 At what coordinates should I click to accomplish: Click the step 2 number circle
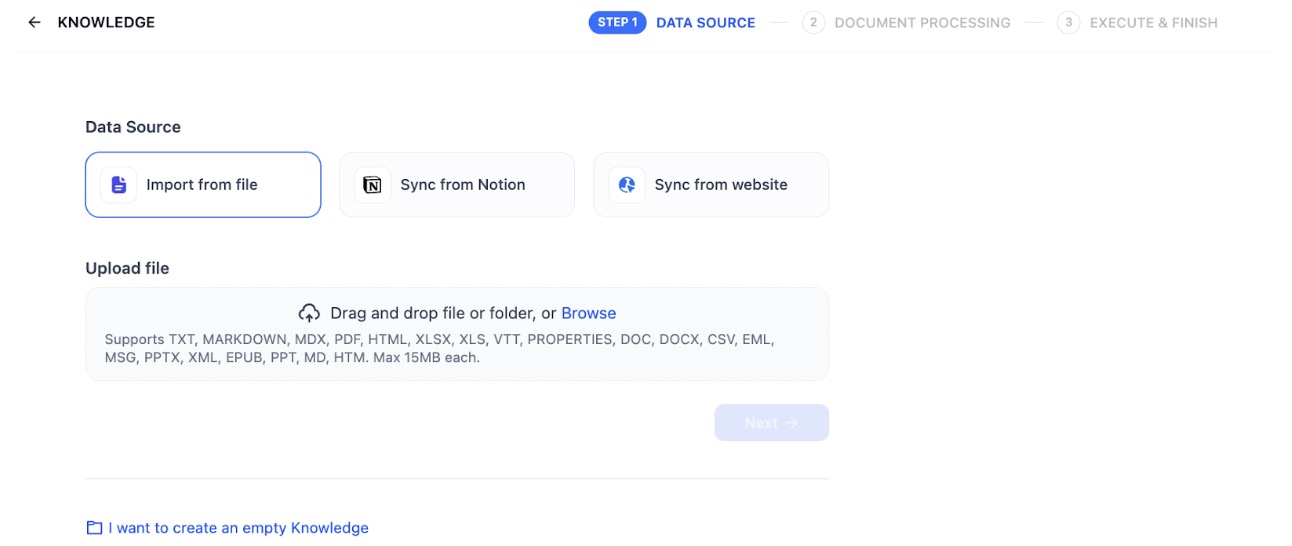pos(813,22)
